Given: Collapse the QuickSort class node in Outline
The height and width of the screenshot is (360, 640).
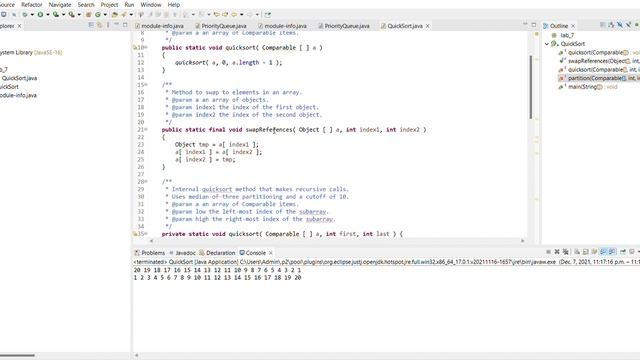Looking at the screenshot, I should pos(547,44).
